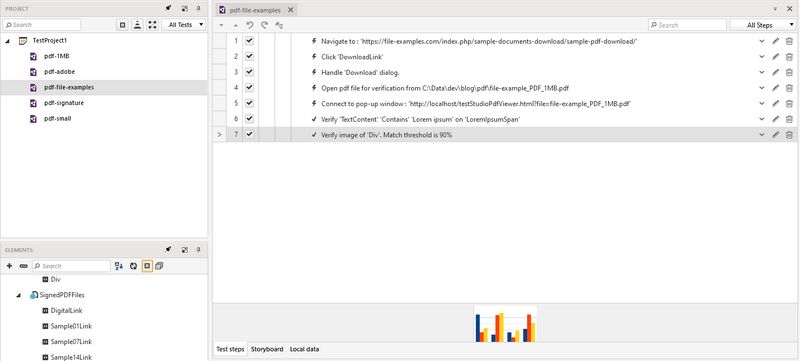Click the undo icon in test toolbar
This screenshot has height=361, width=800.
[x=249, y=25]
